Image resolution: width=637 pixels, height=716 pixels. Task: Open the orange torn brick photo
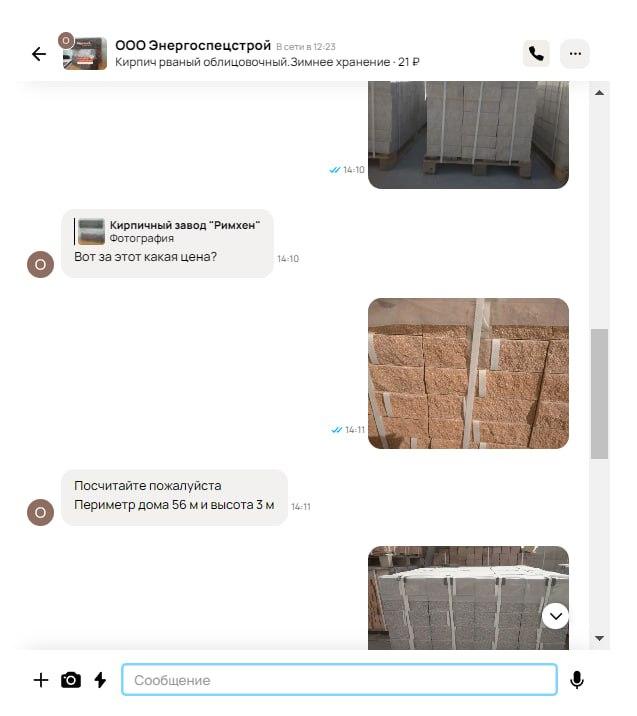tap(468, 374)
